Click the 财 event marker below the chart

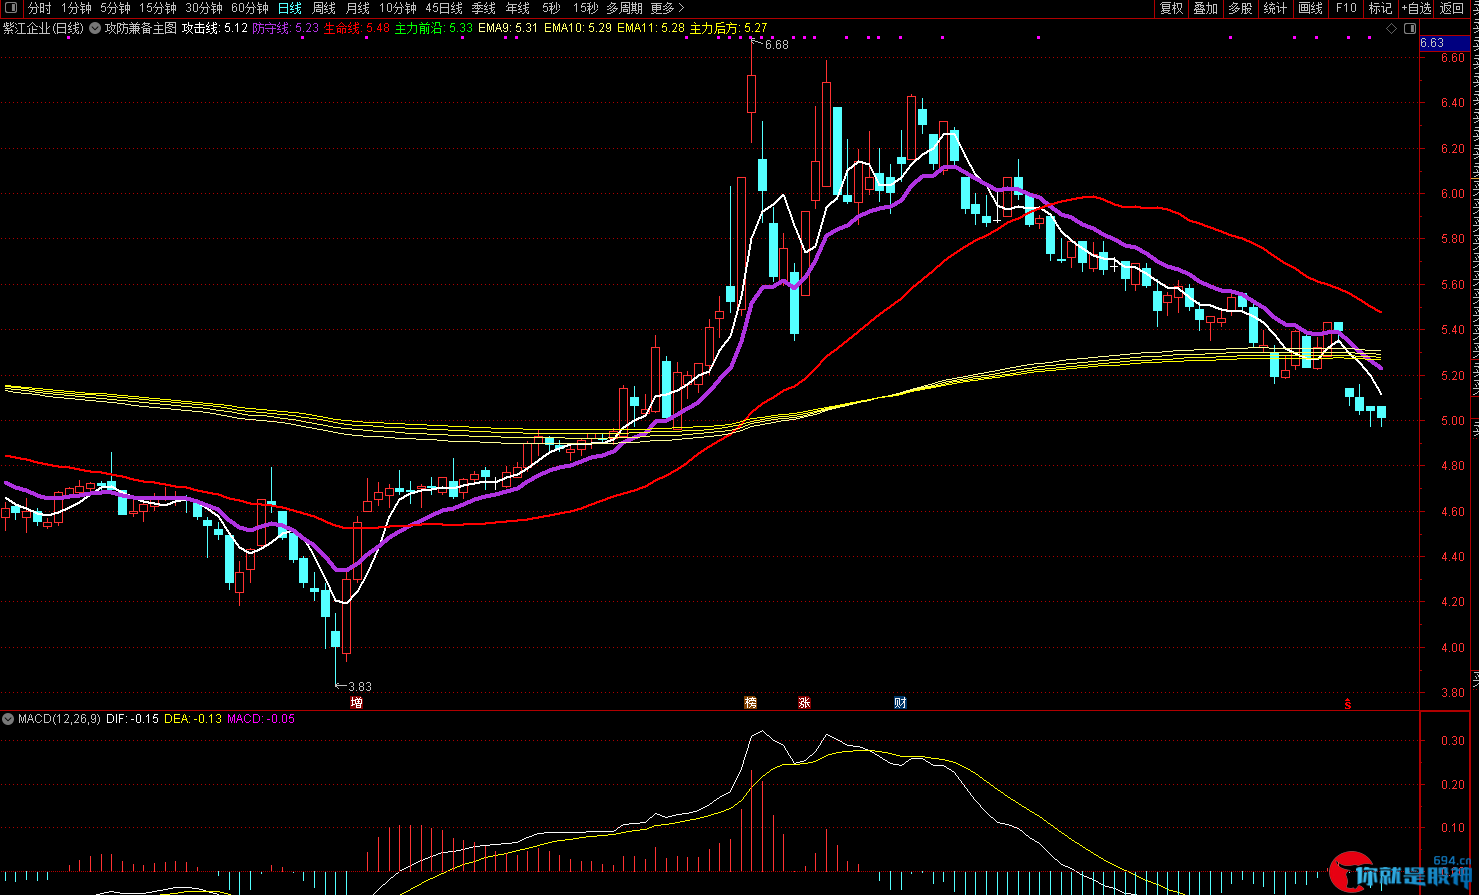point(900,703)
